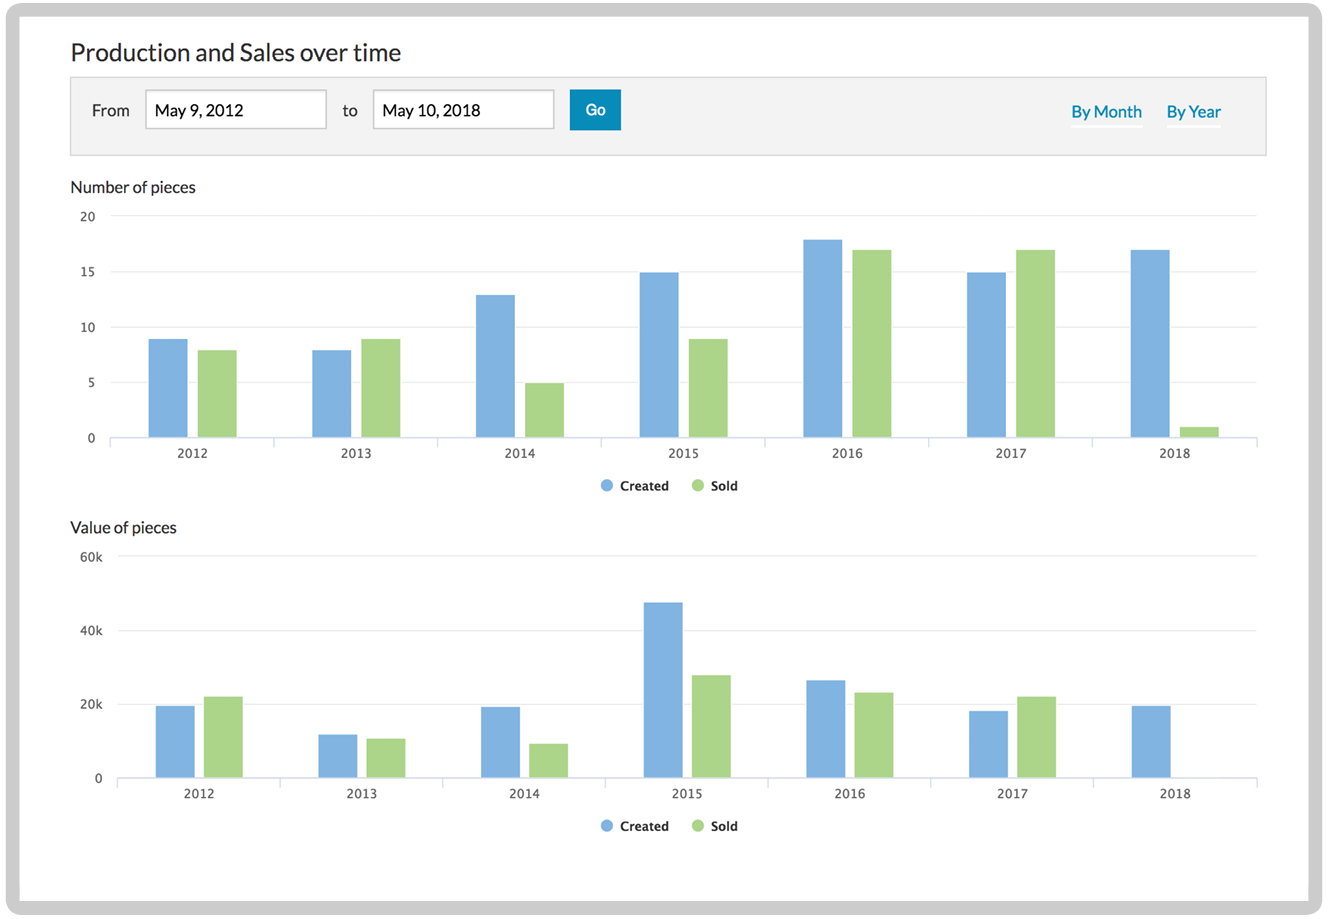
Task: Click the green Sold legend dot on Number of pieces chart
Action: pyautogui.click(x=697, y=485)
